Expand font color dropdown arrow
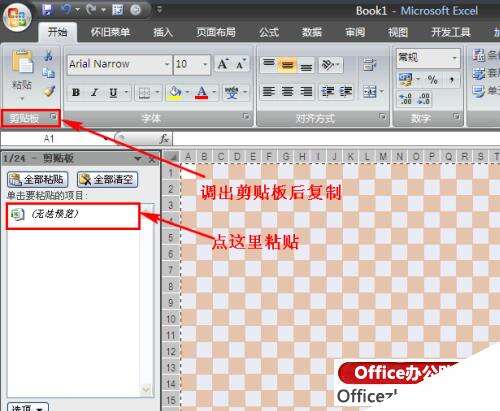 click(214, 92)
